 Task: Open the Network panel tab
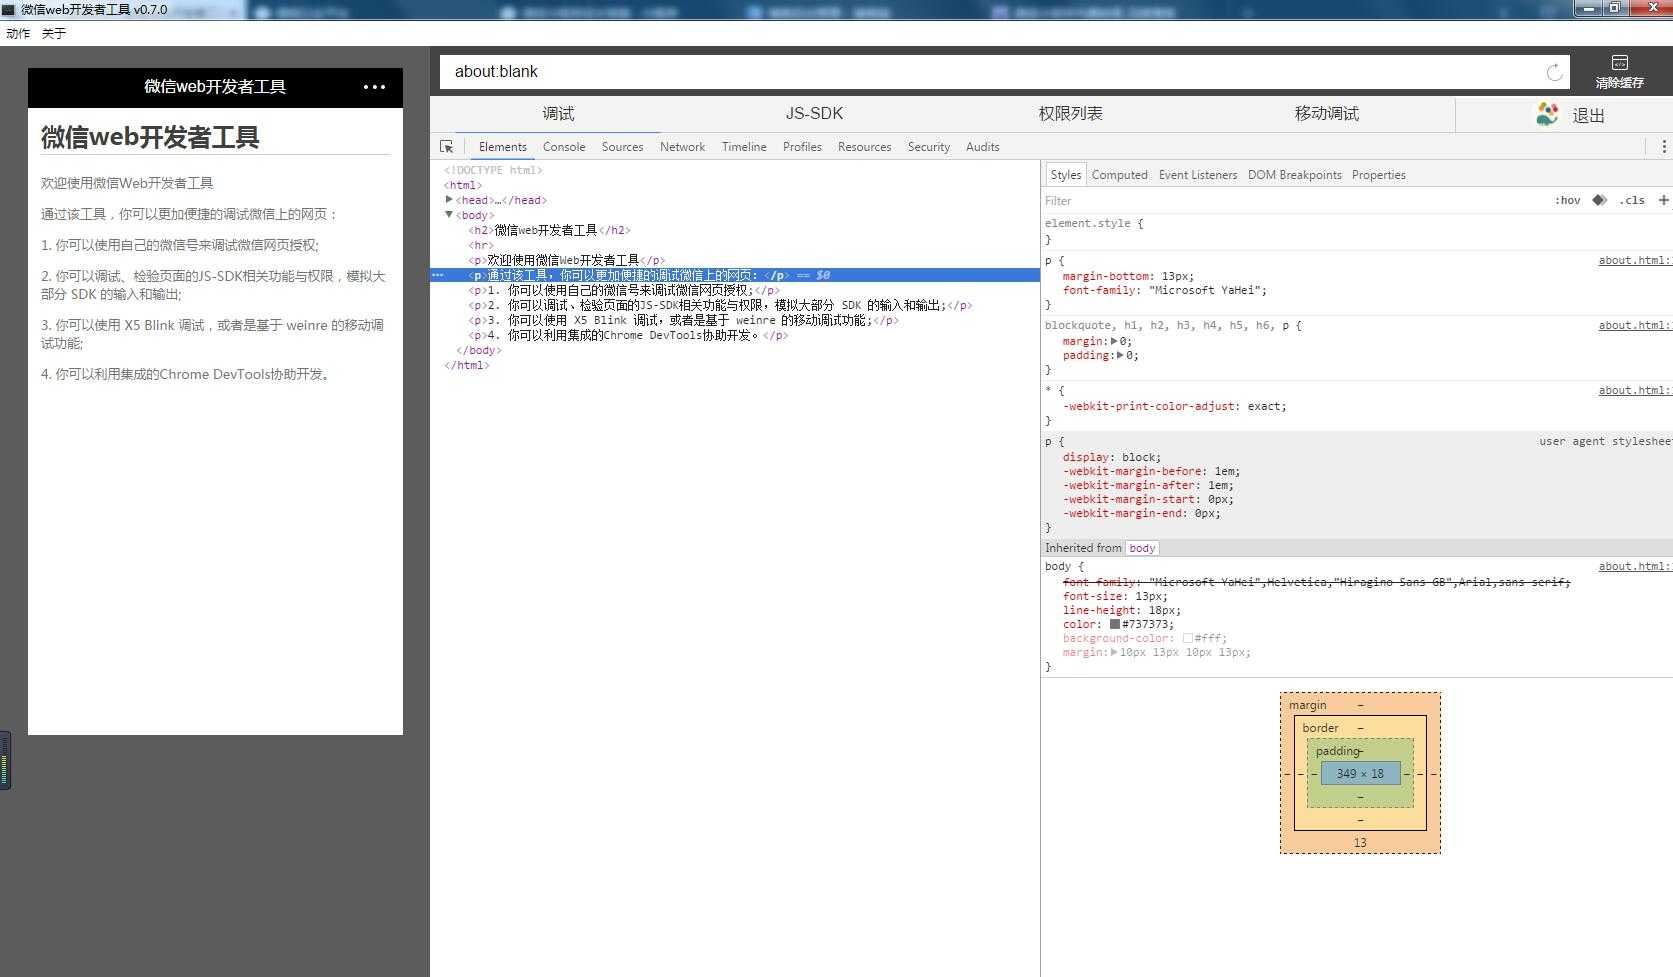click(682, 147)
